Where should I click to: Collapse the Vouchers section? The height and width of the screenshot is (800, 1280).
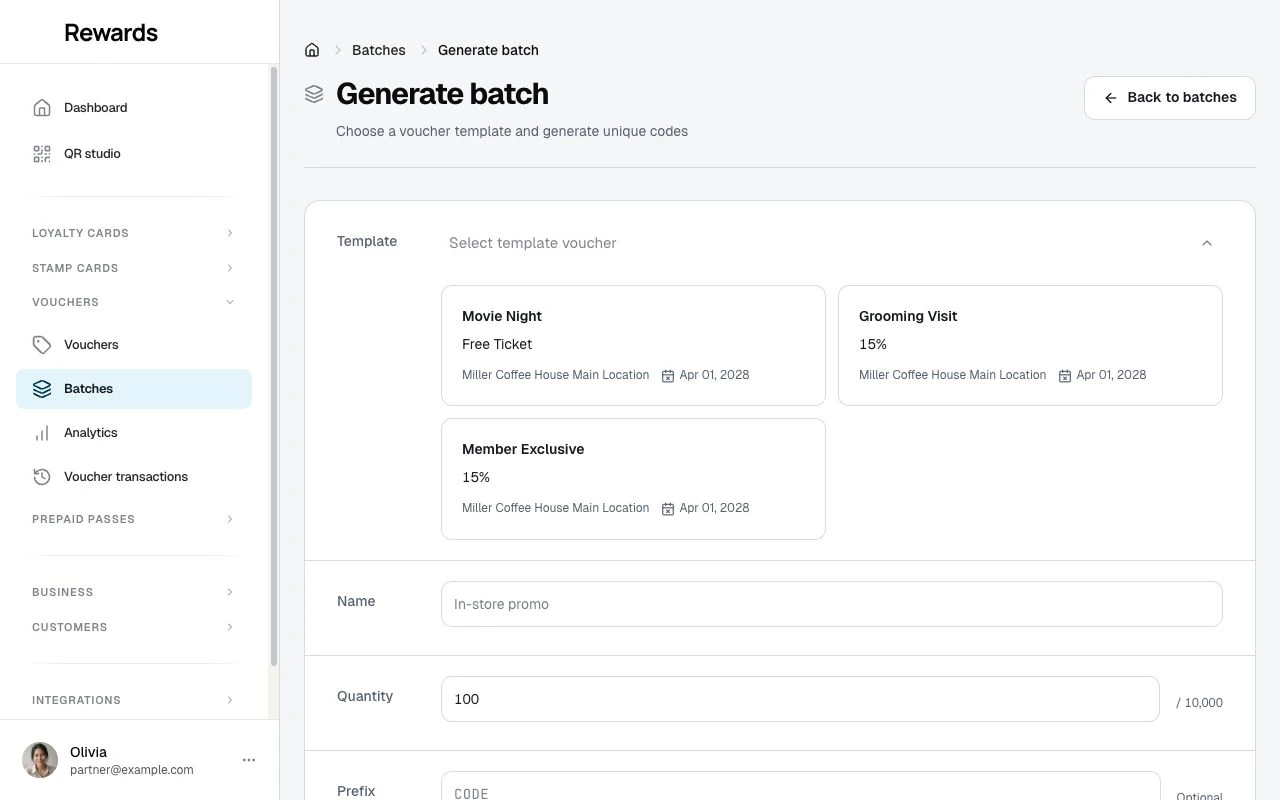134,302
